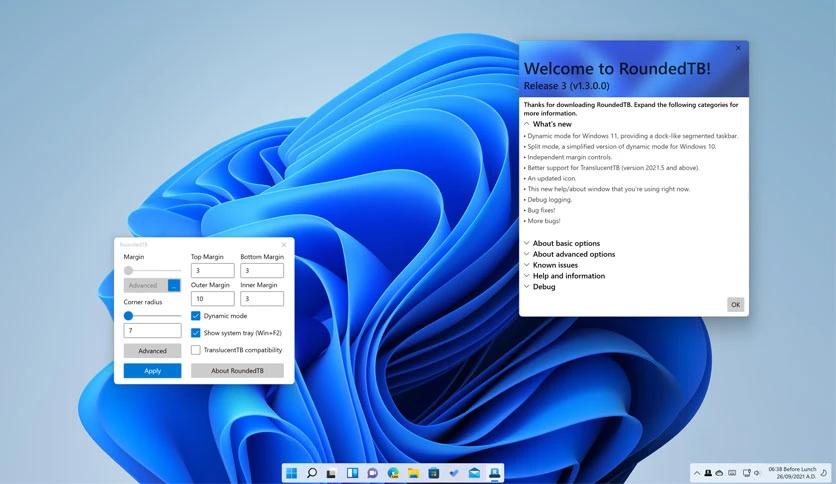The image size is (836, 484).
Task: Expand About advanced options section
Action: coord(569,254)
